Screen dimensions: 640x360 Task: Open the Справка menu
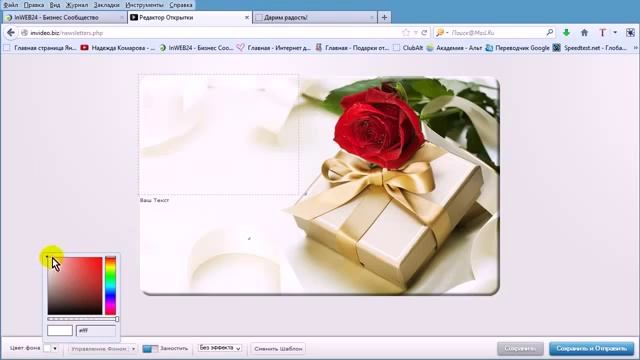point(180,5)
